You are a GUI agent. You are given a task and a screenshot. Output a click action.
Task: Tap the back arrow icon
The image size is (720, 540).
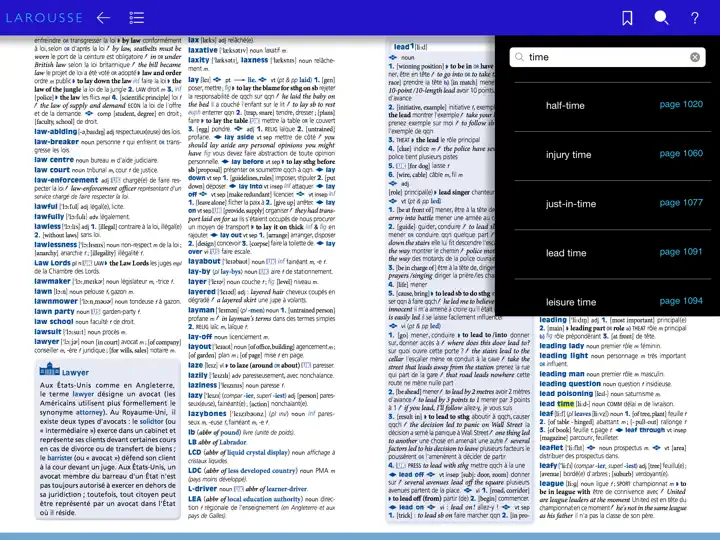tap(103, 18)
